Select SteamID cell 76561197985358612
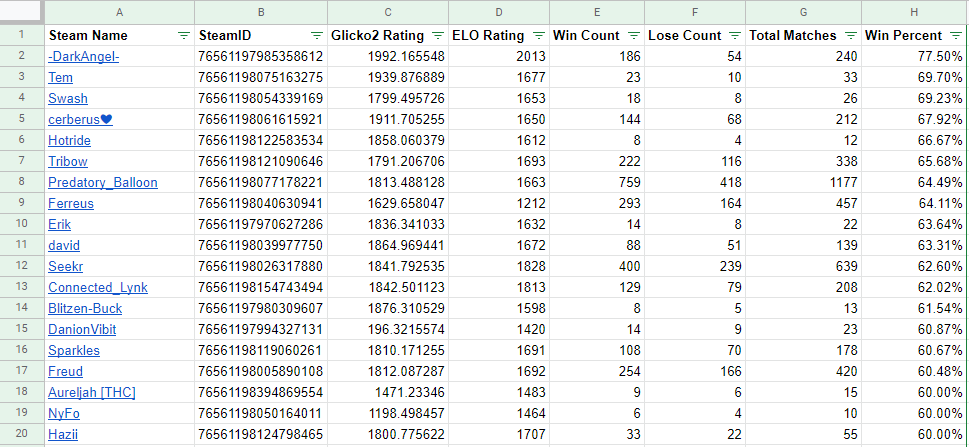This screenshot has width=969, height=447. [x=261, y=56]
